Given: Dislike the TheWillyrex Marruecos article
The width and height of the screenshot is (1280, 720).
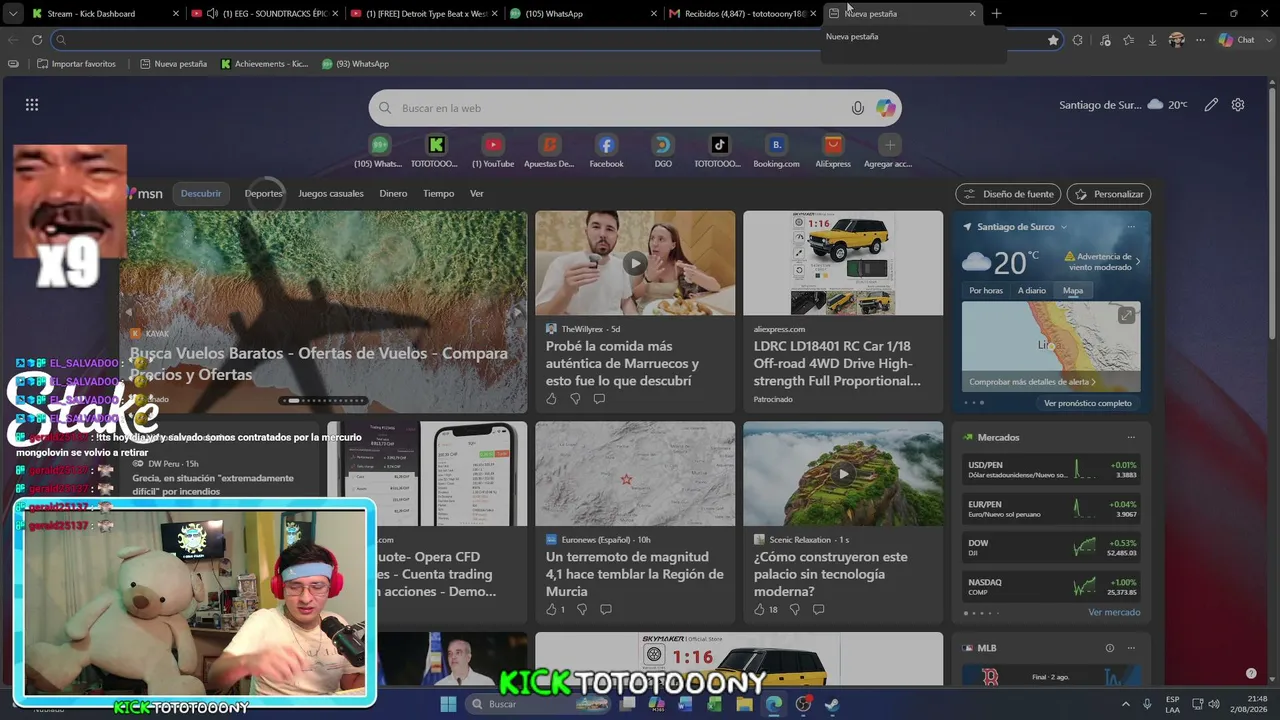Looking at the screenshot, I should pyautogui.click(x=575, y=399).
